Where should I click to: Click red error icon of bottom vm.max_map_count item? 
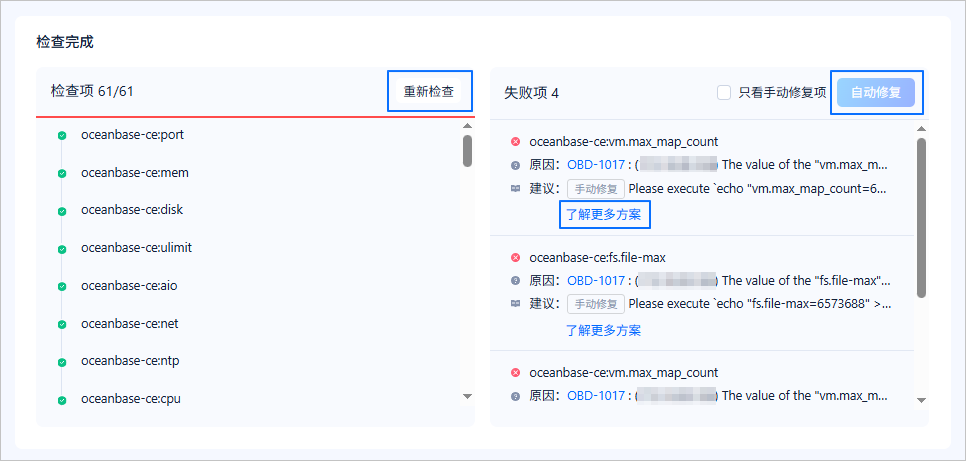pyautogui.click(x=516, y=373)
